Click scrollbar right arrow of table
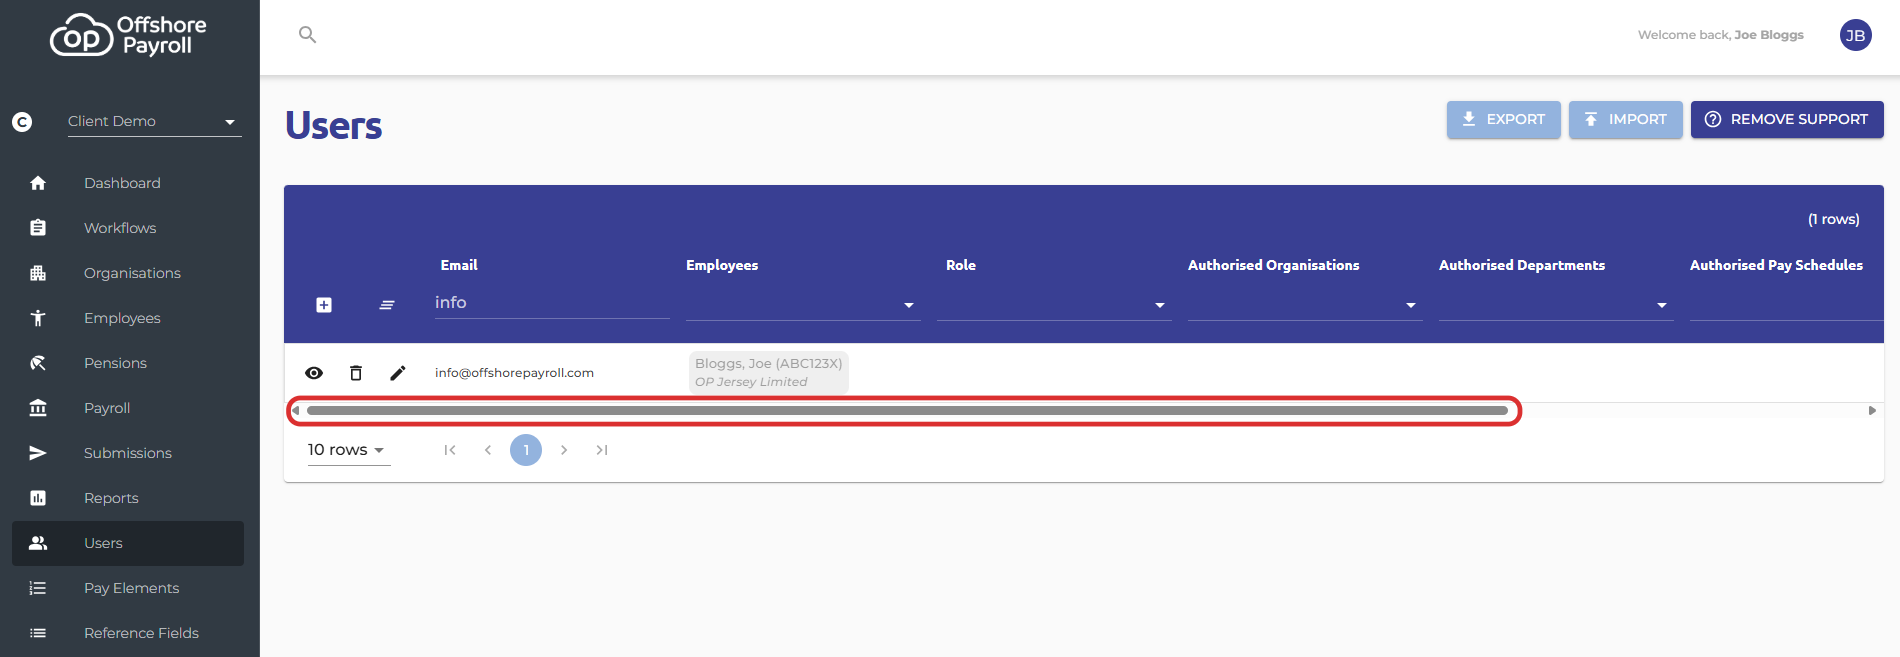1900x657 pixels. point(1872,410)
